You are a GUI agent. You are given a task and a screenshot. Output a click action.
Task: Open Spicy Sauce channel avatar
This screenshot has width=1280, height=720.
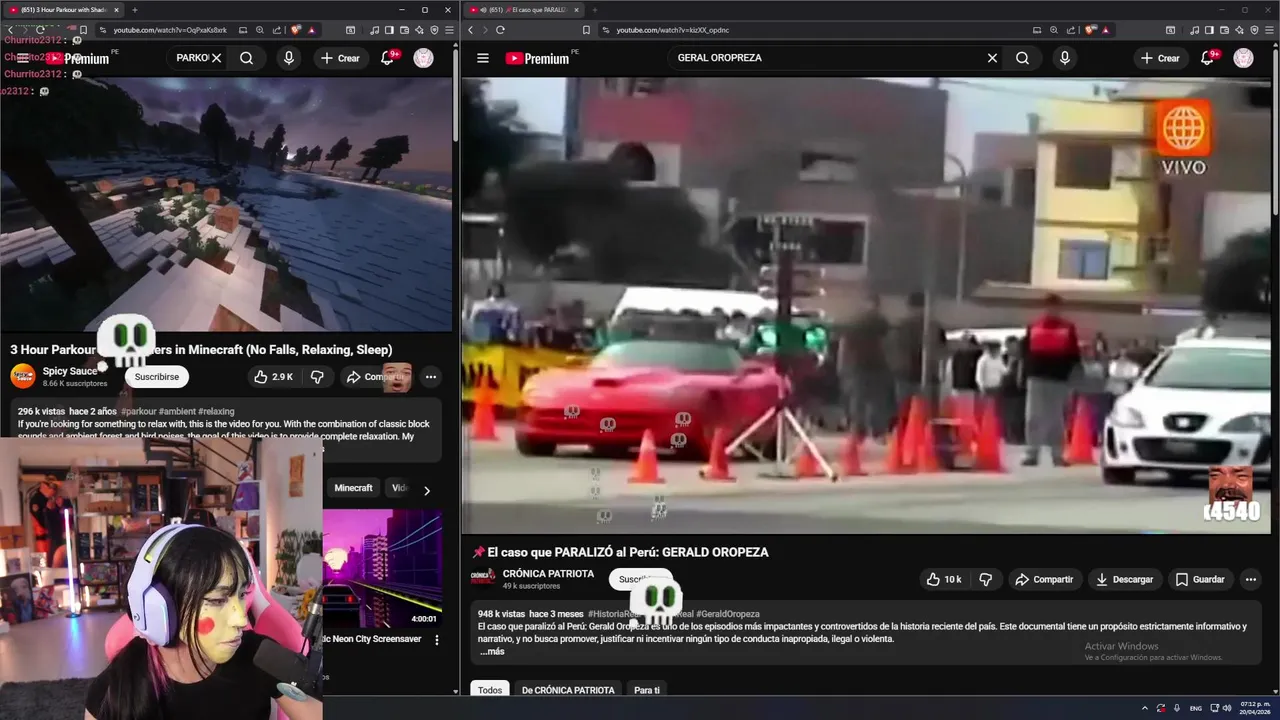coord(23,376)
